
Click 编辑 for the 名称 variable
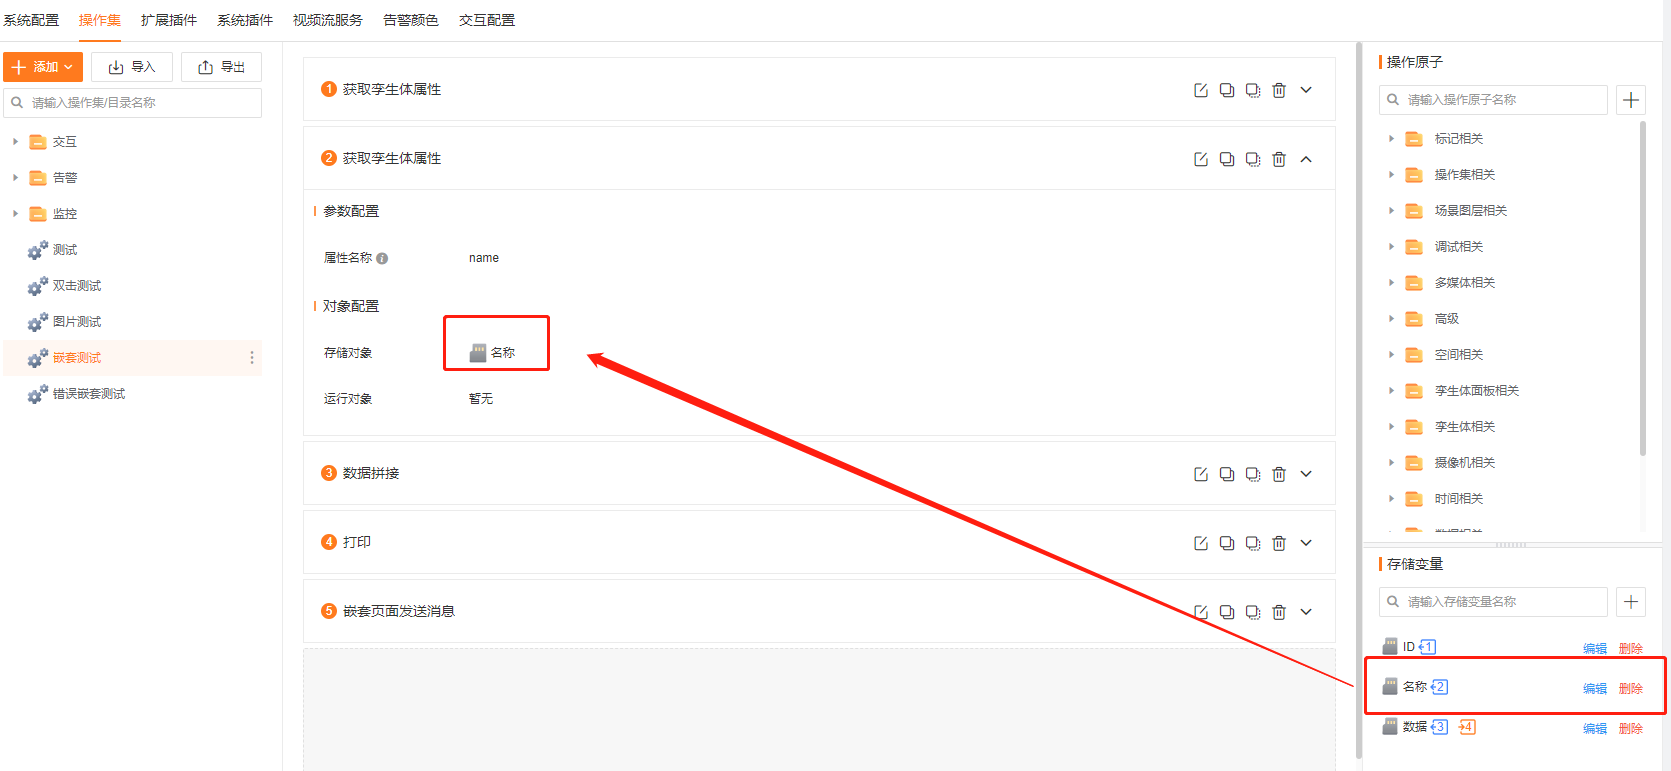(x=1595, y=689)
